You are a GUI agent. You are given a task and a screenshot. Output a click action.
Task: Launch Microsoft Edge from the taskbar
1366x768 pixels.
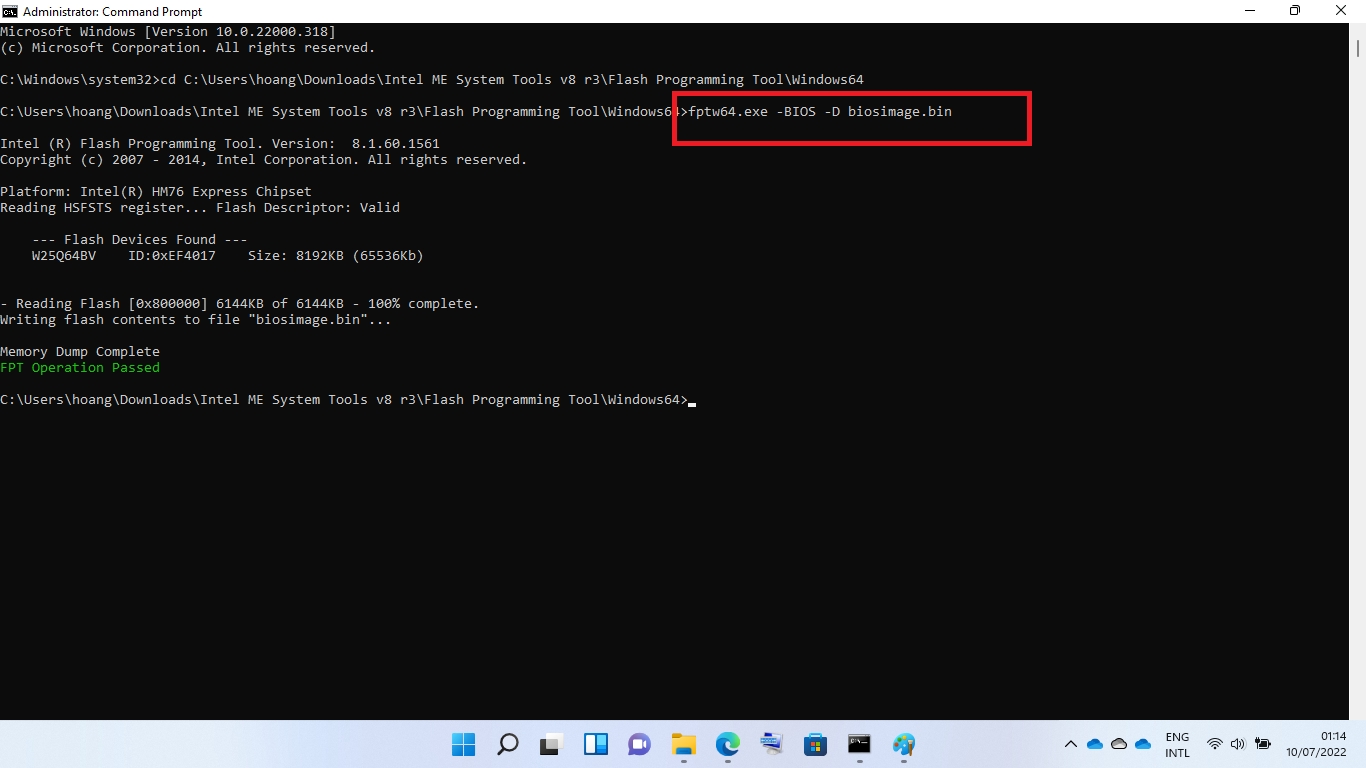[x=727, y=744]
